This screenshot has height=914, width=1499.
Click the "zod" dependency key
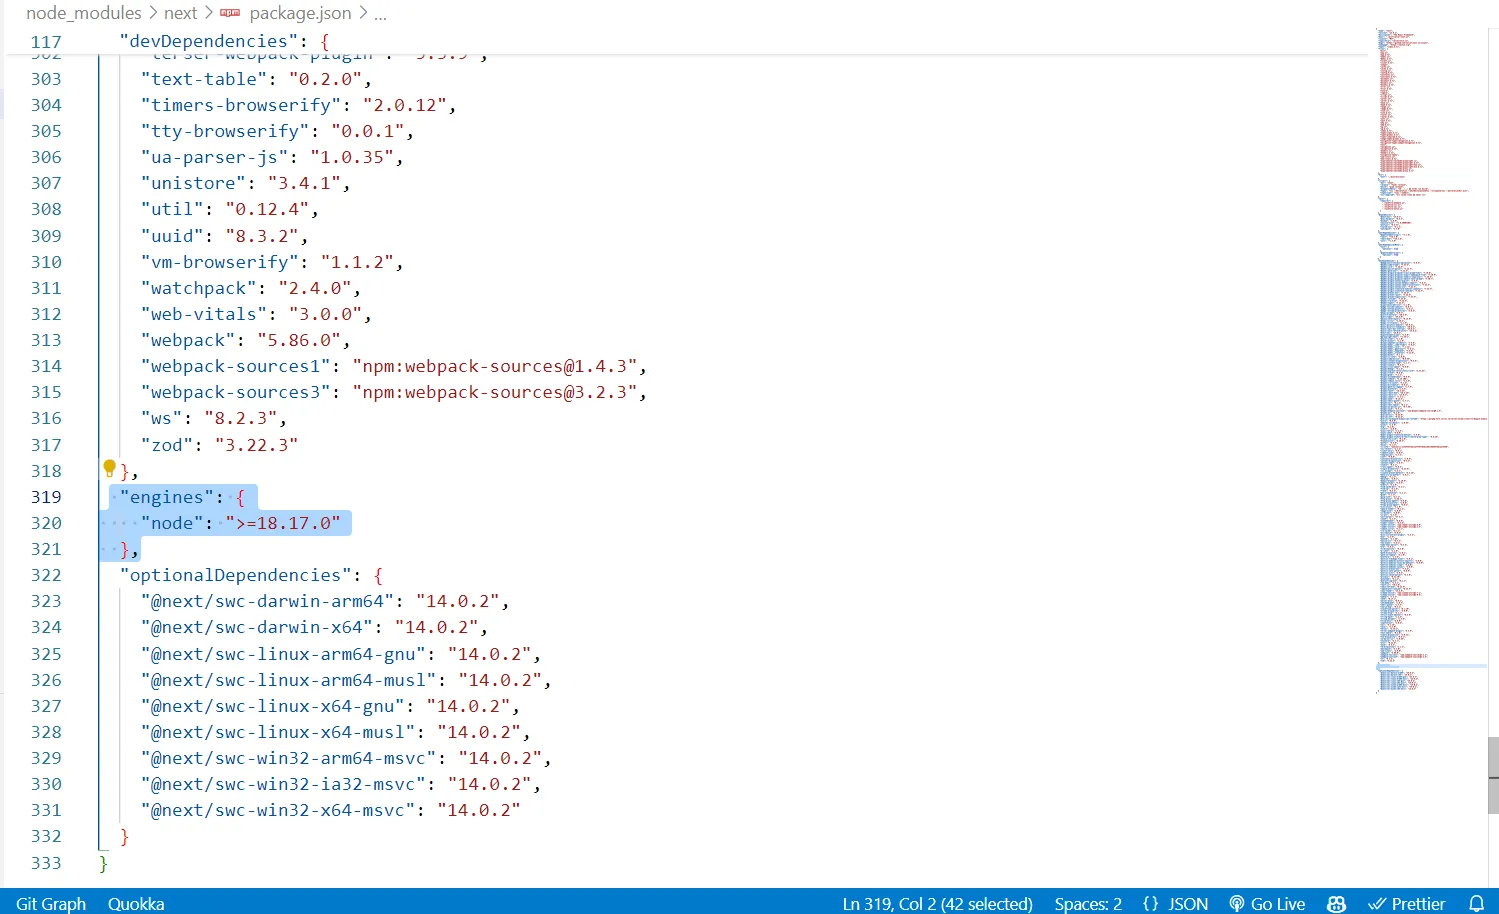pyautogui.click(x=167, y=445)
